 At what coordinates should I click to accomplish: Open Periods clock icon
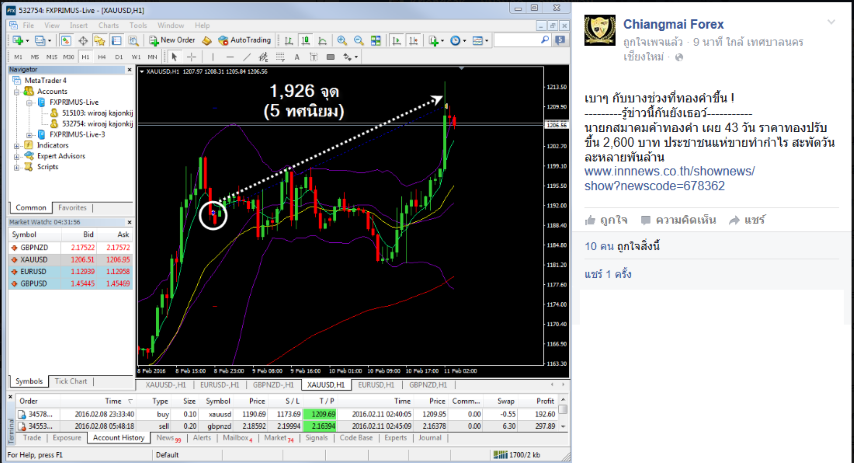coord(457,40)
